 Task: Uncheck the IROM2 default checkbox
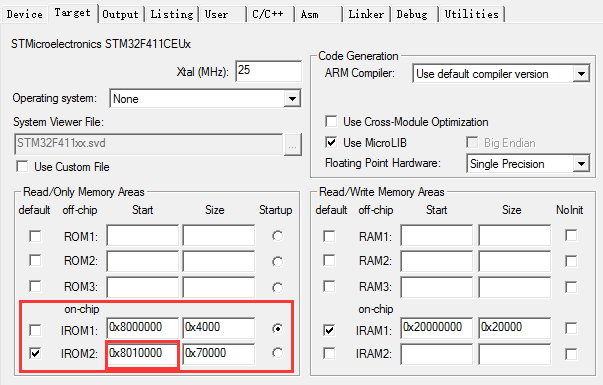click(35, 353)
